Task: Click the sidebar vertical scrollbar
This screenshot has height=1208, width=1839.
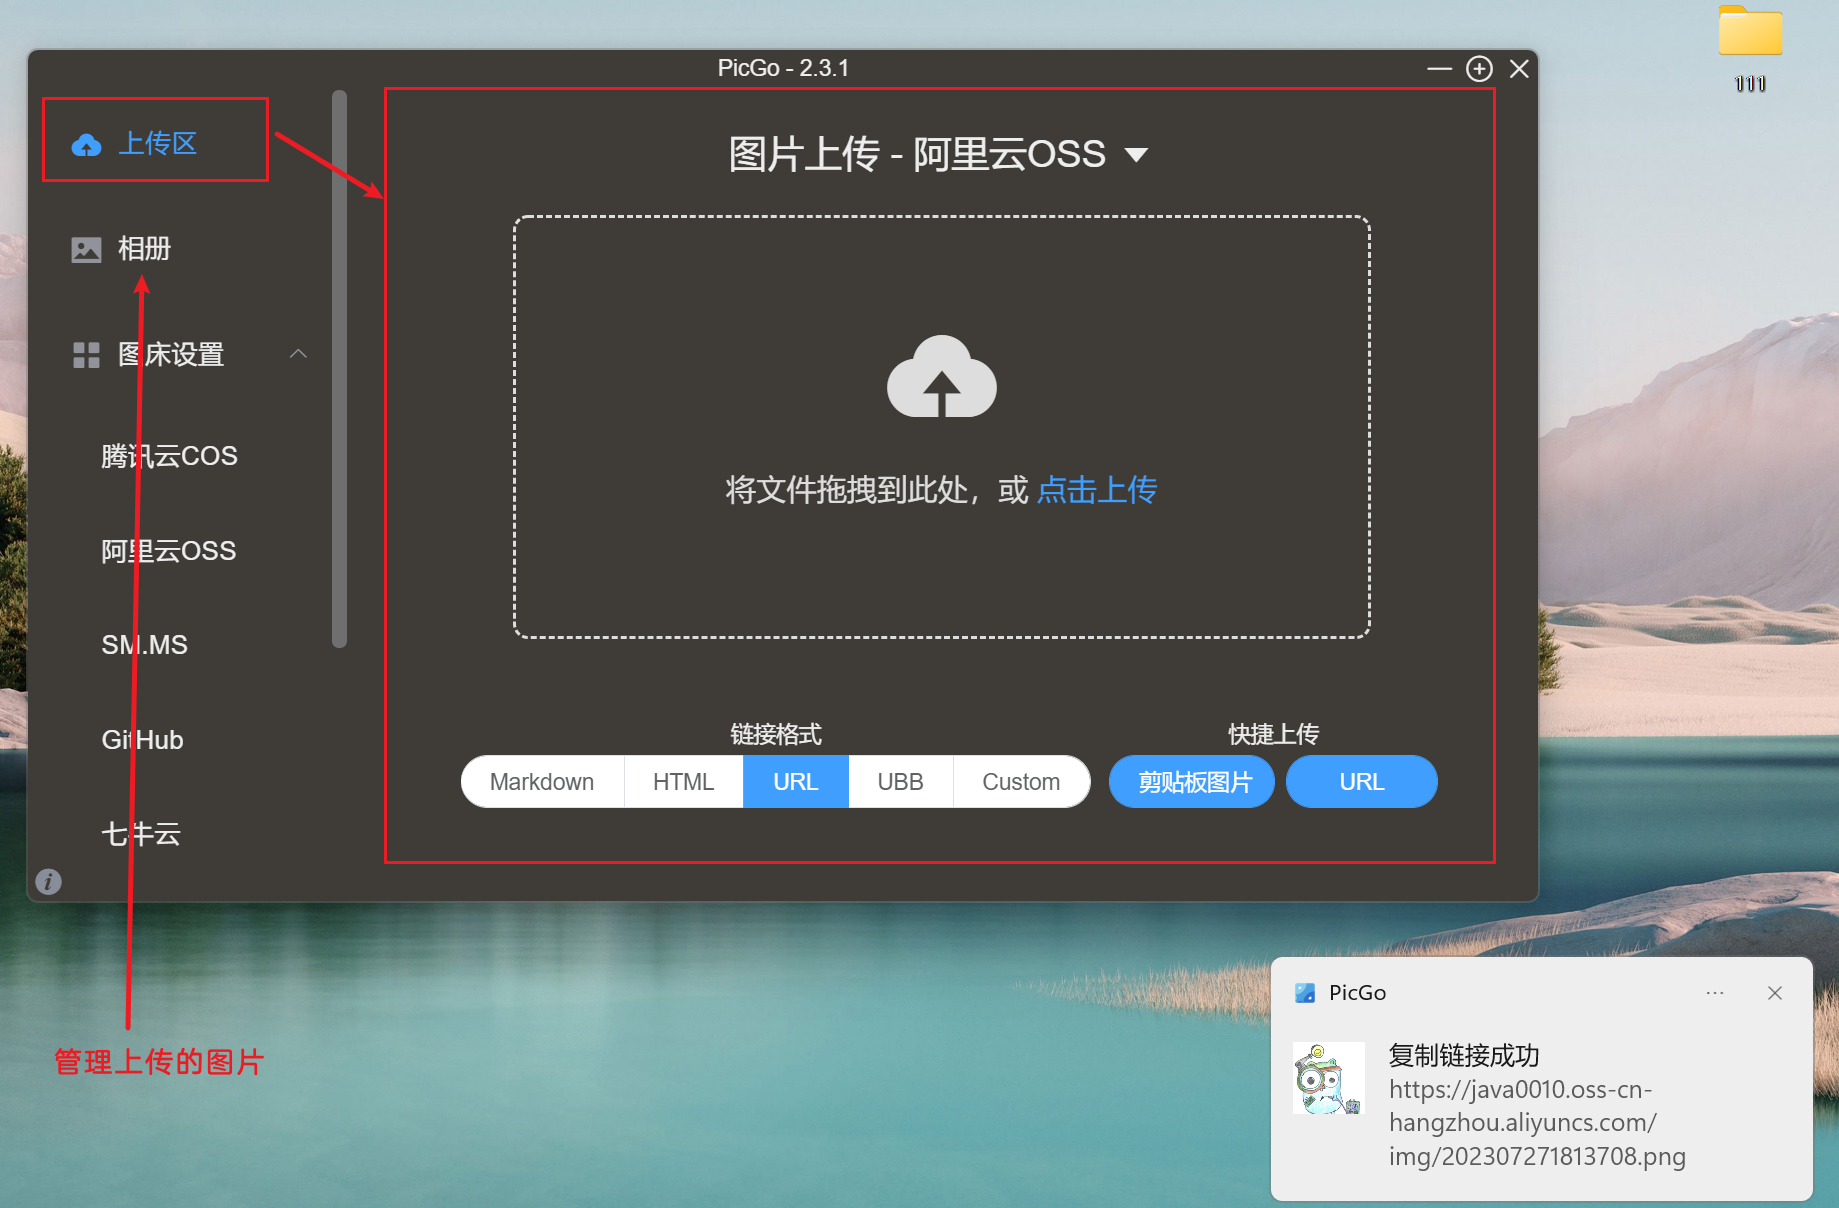Action: 339,369
